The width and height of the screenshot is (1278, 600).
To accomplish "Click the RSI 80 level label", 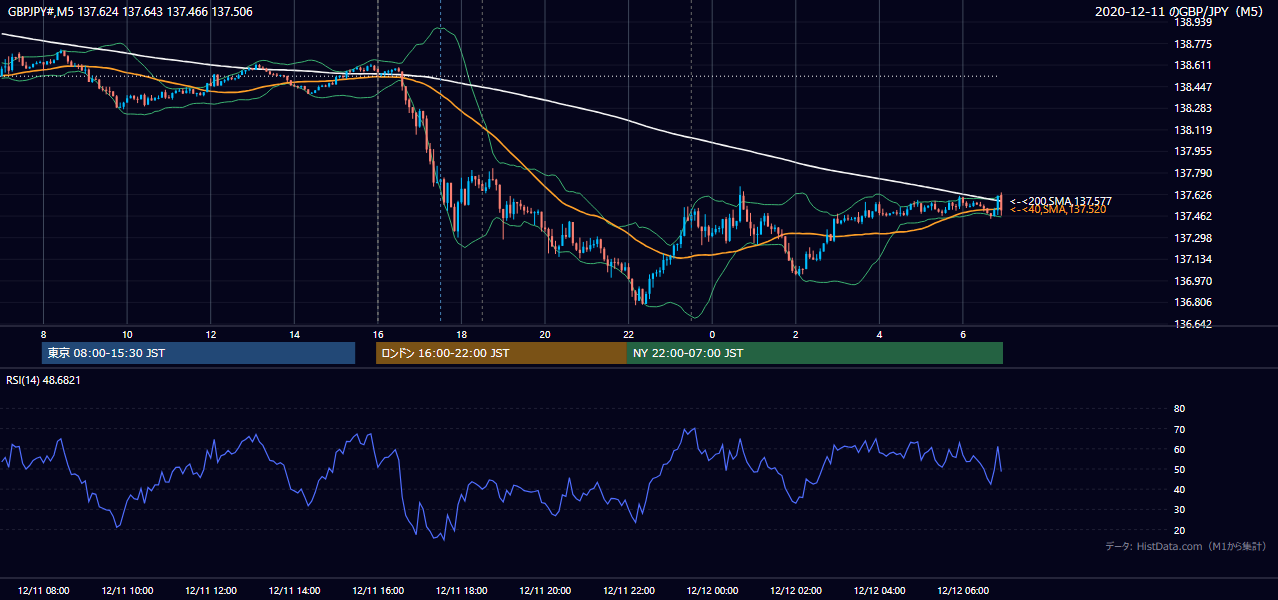I will [1179, 409].
